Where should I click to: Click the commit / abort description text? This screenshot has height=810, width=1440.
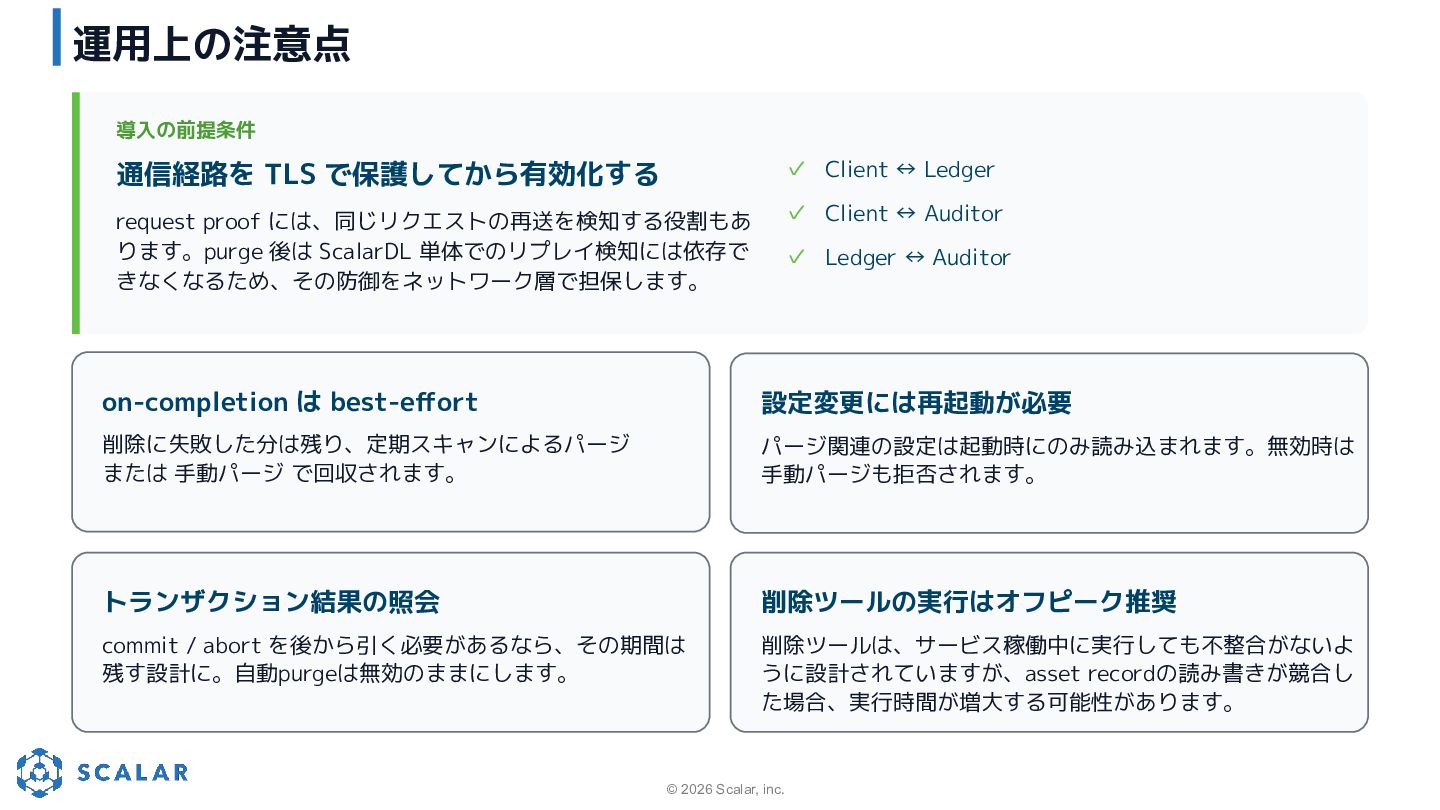394,659
